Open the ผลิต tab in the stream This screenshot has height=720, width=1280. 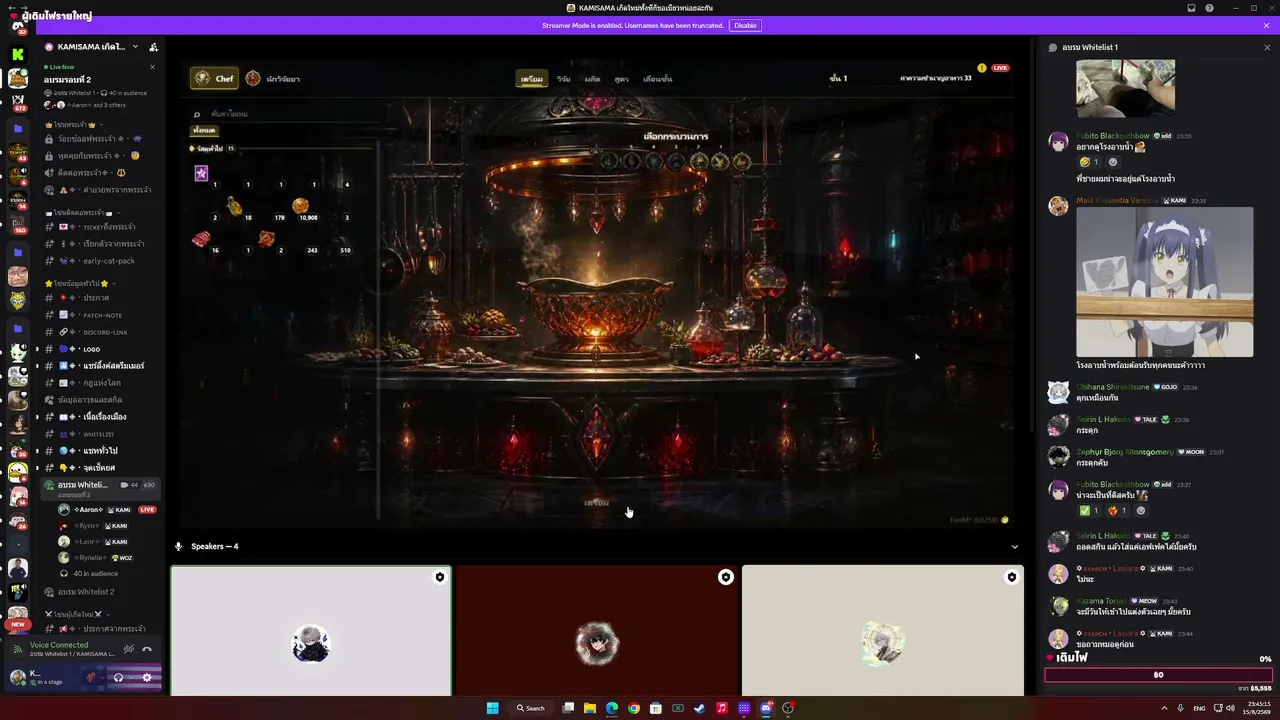[x=592, y=79]
